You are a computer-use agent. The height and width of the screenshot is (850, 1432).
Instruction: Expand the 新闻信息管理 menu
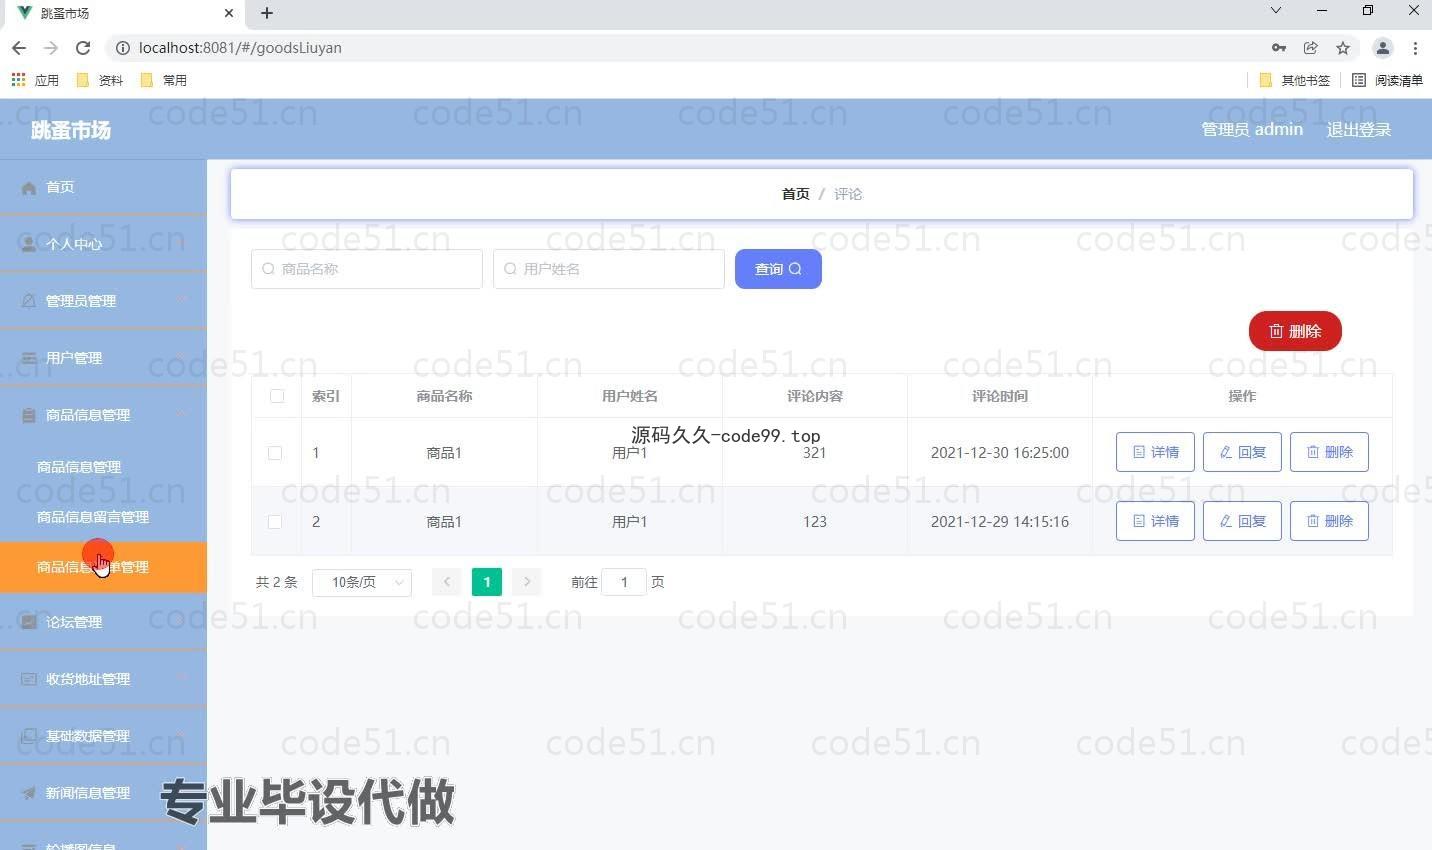click(x=103, y=793)
